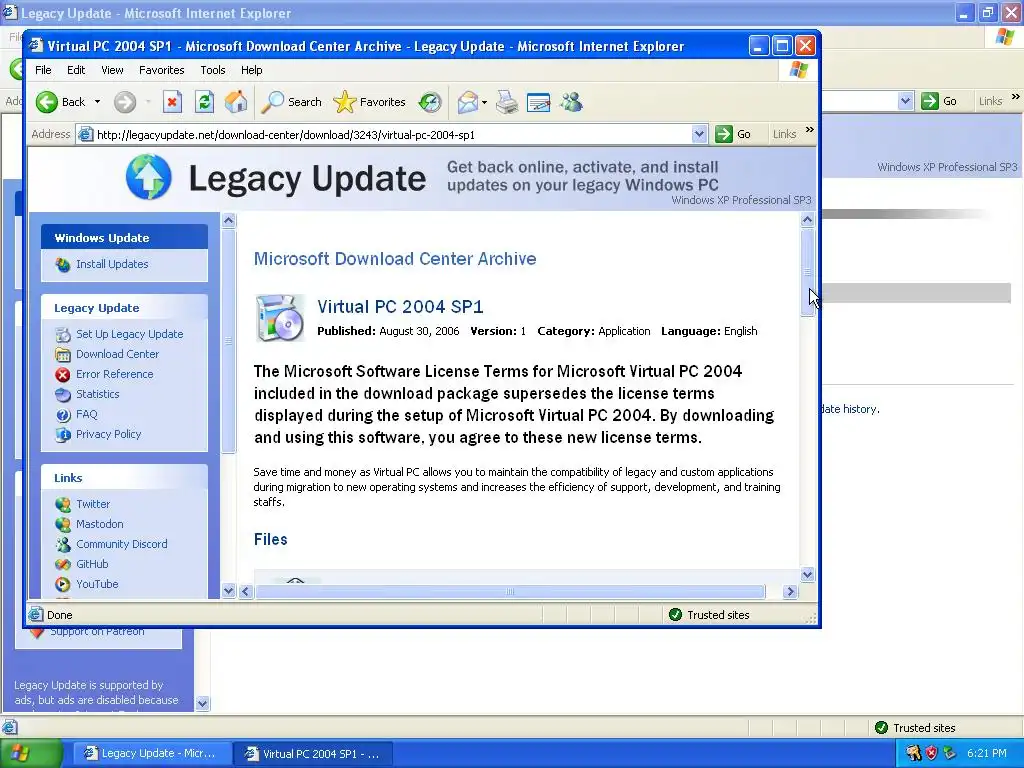
Task: Click the Home icon in toolbar
Action: tap(236, 102)
